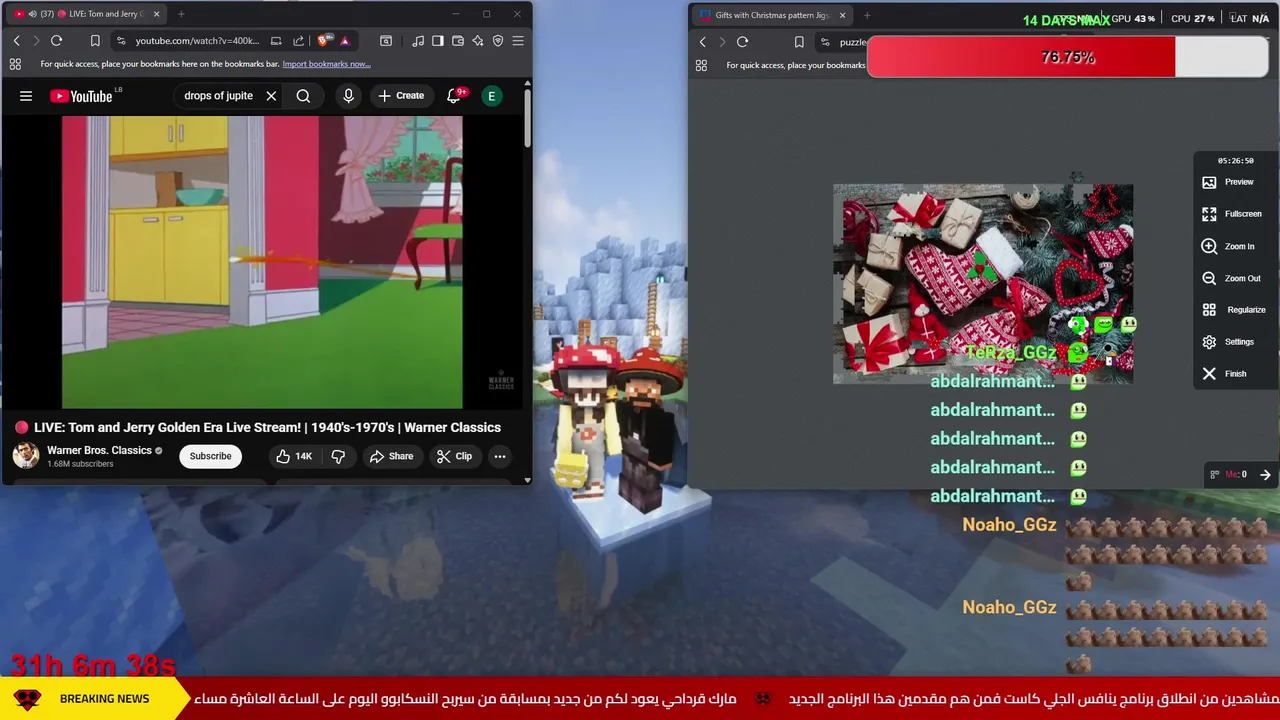Subscribe to Warner Bros. Classics
1280x720 pixels.
pyautogui.click(x=210, y=456)
